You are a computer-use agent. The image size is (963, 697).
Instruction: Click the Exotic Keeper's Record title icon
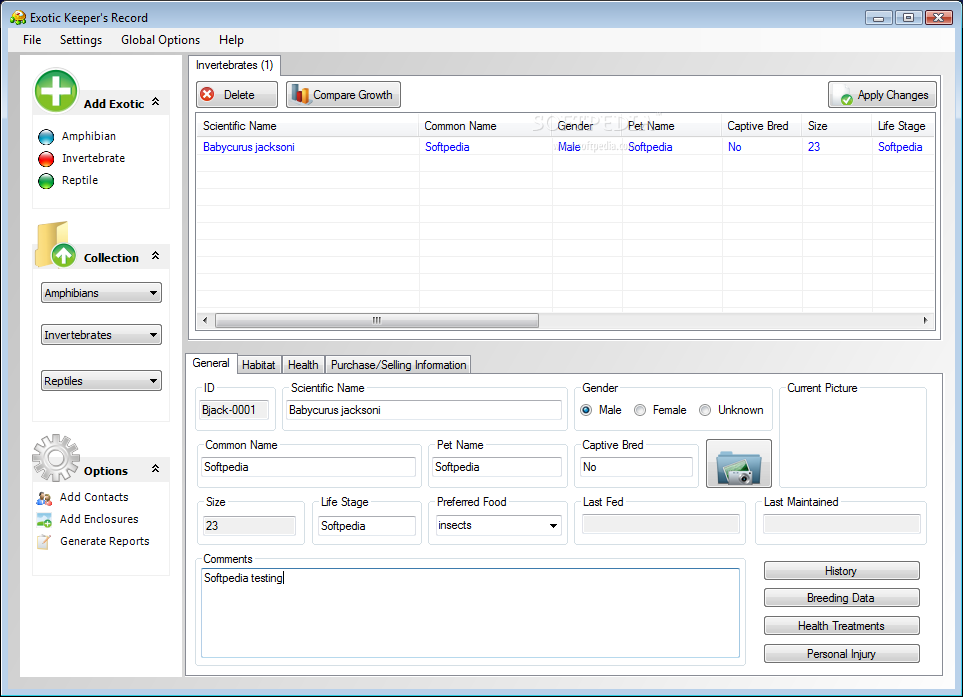pyautogui.click(x=18, y=17)
